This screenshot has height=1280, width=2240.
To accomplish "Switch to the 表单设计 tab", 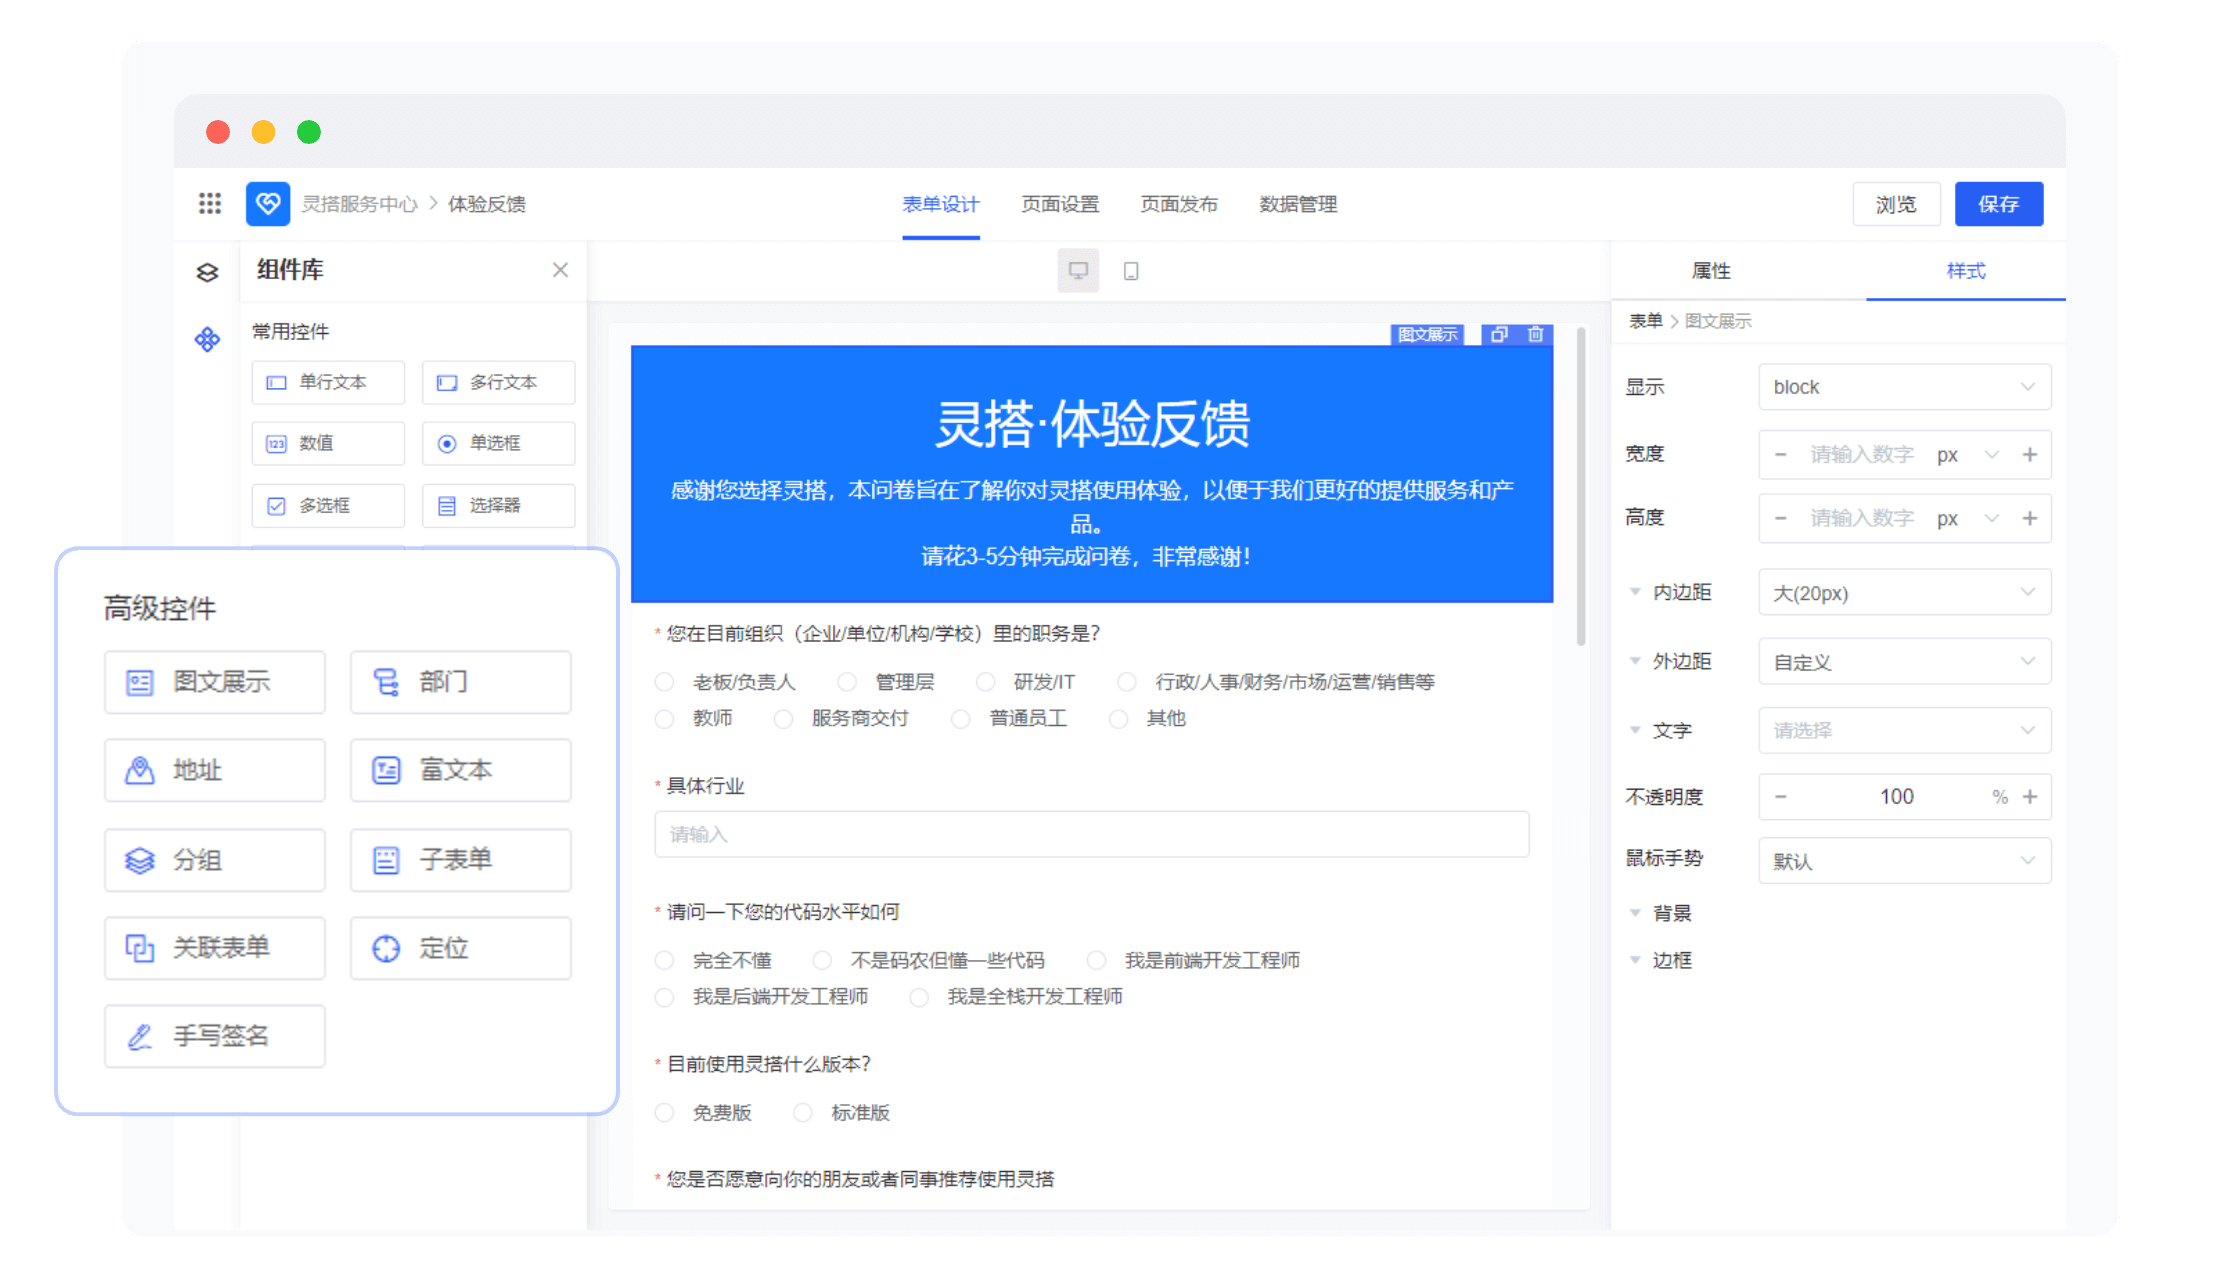I will point(940,204).
